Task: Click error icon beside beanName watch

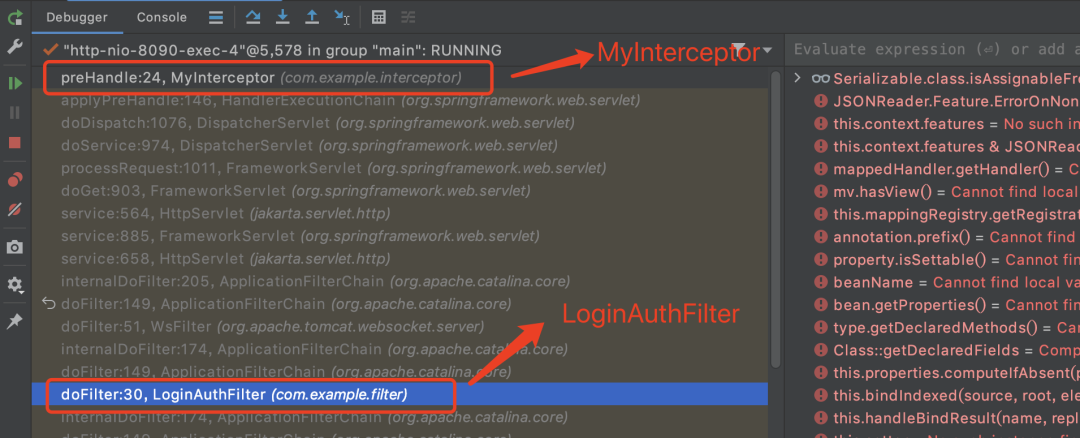Action: (820, 282)
